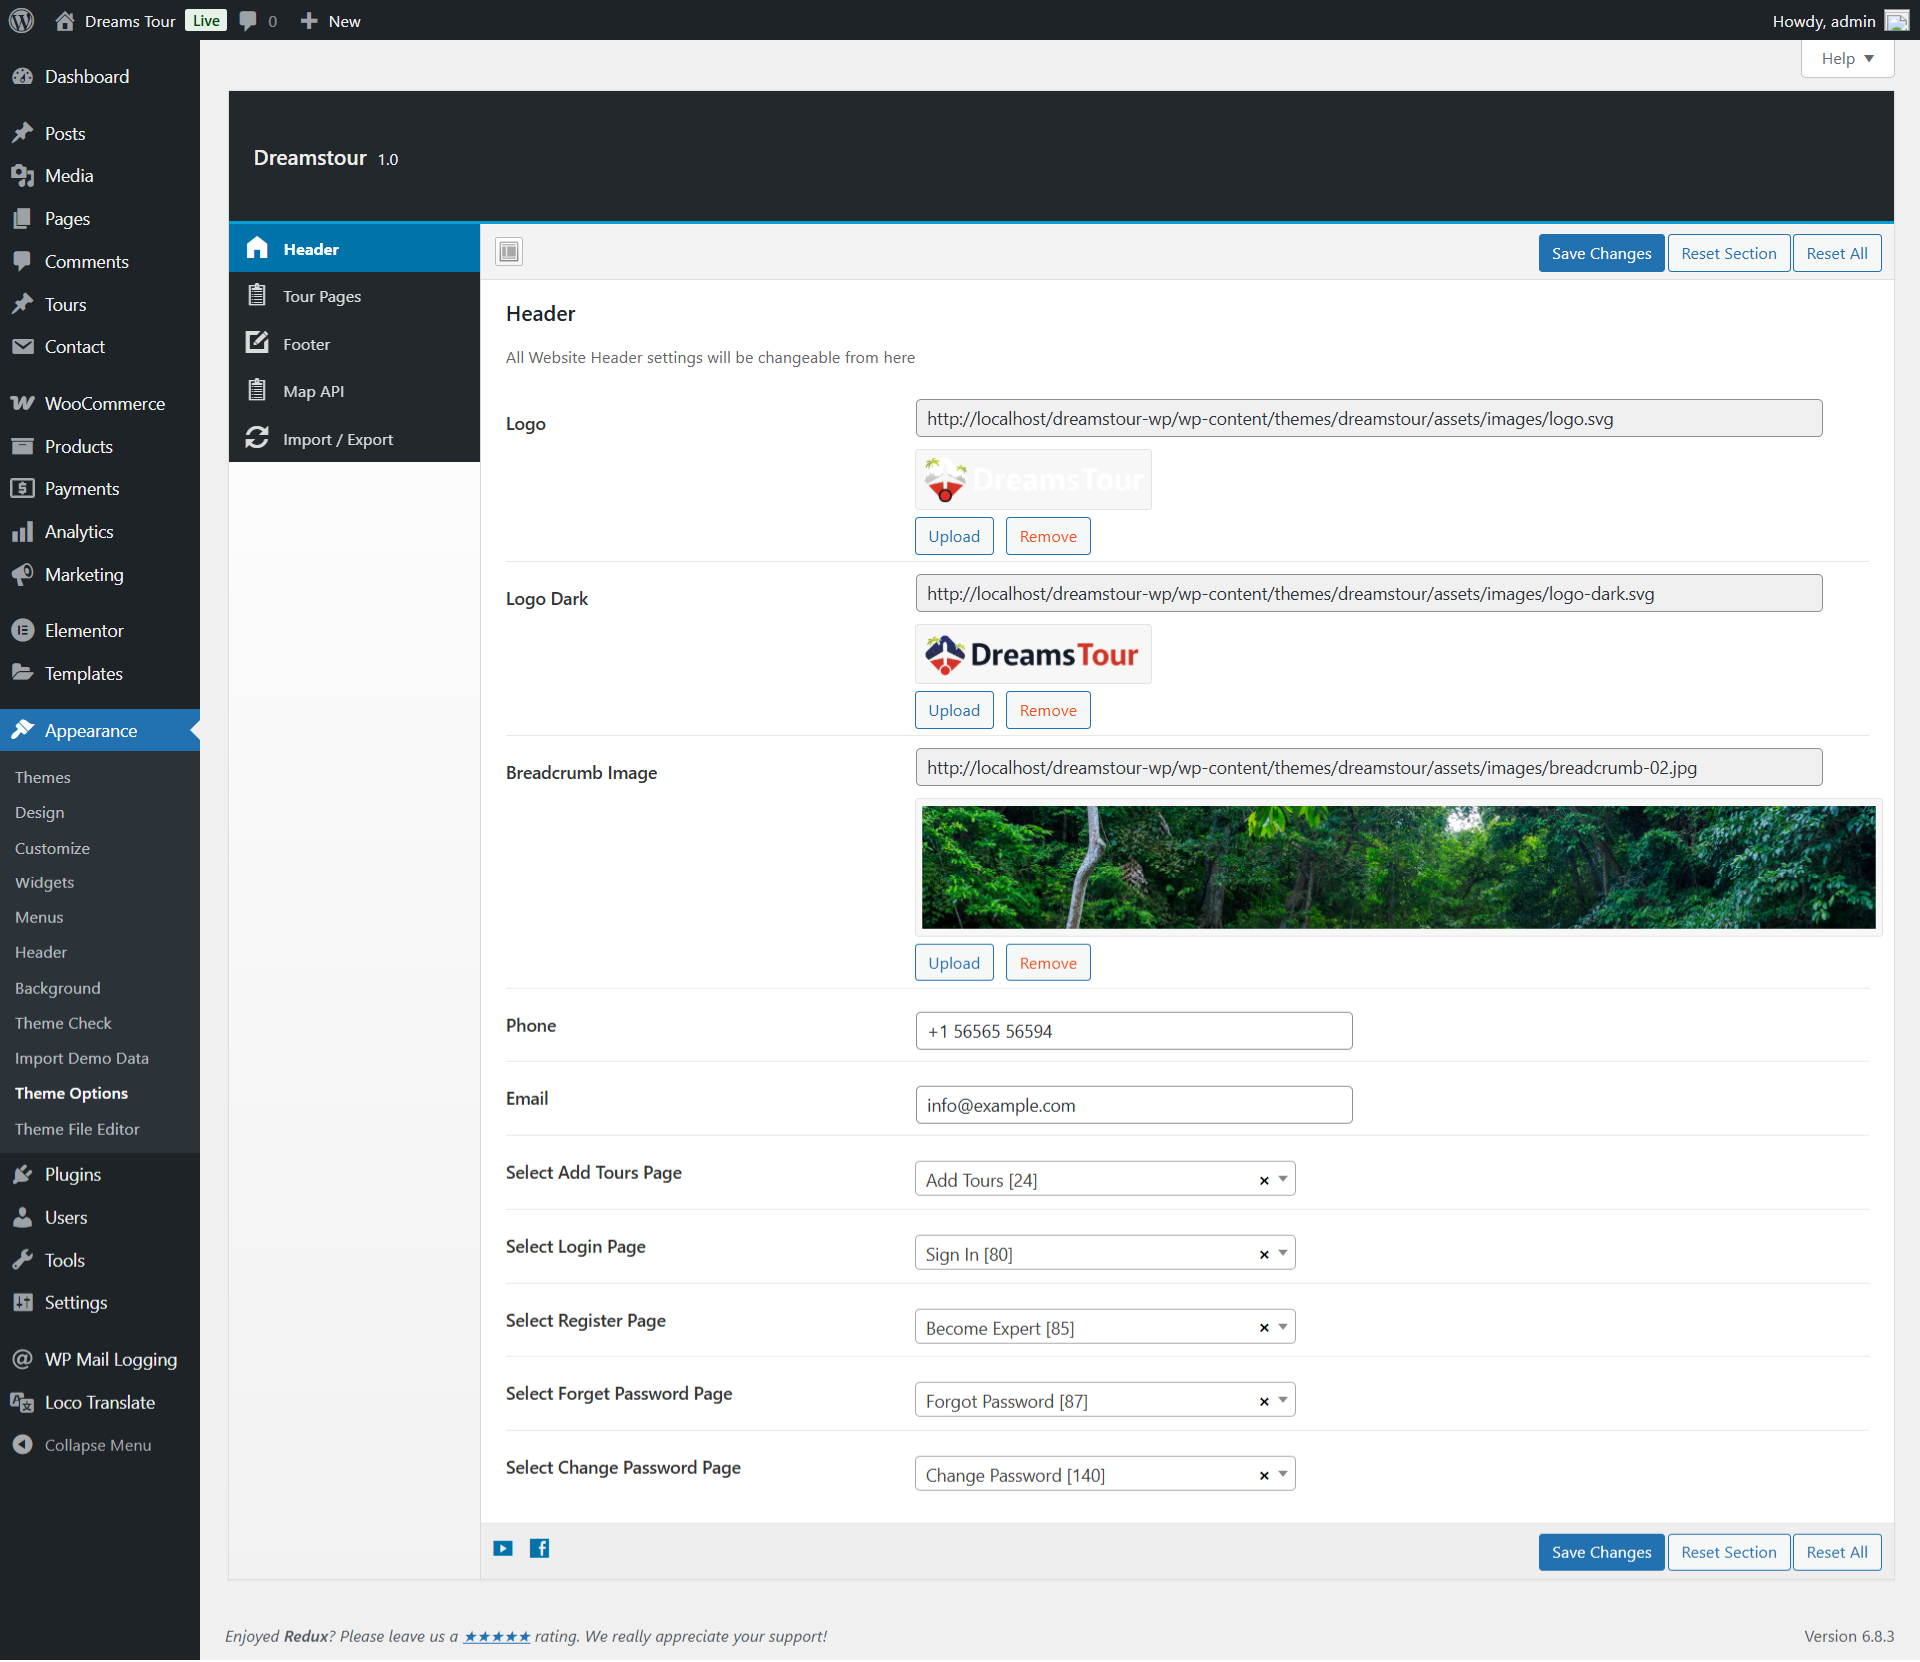Click the top Save Changes button
This screenshot has height=1662, width=1920.
[x=1600, y=254]
